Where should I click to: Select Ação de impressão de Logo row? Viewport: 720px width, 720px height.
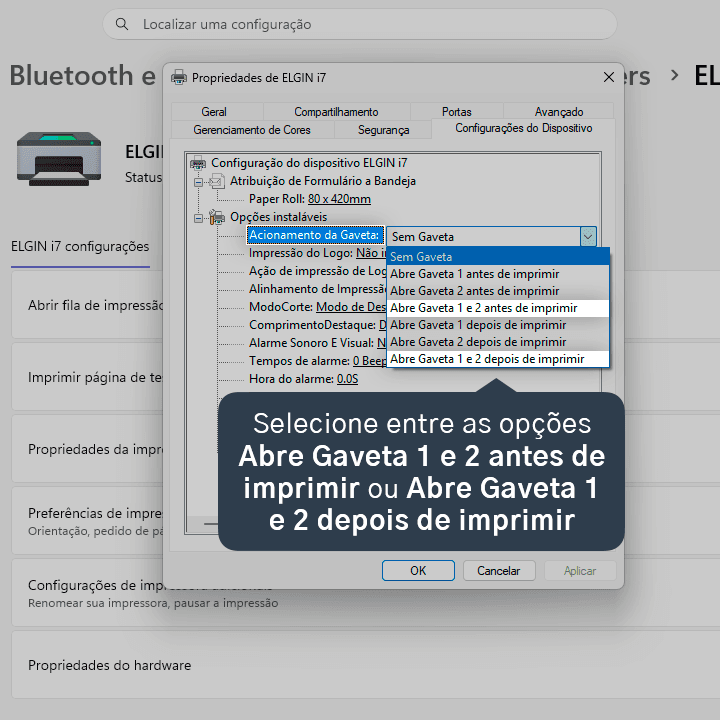click(x=317, y=271)
